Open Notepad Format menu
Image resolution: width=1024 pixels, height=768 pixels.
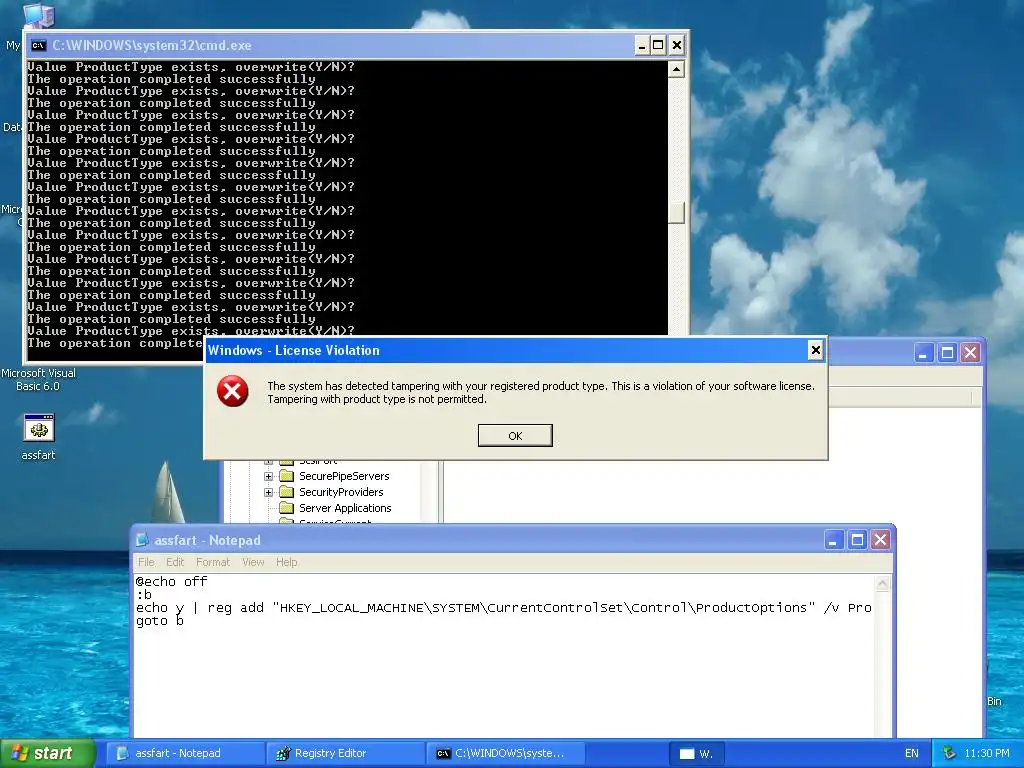pyautogui.click(x=213, y=562)
